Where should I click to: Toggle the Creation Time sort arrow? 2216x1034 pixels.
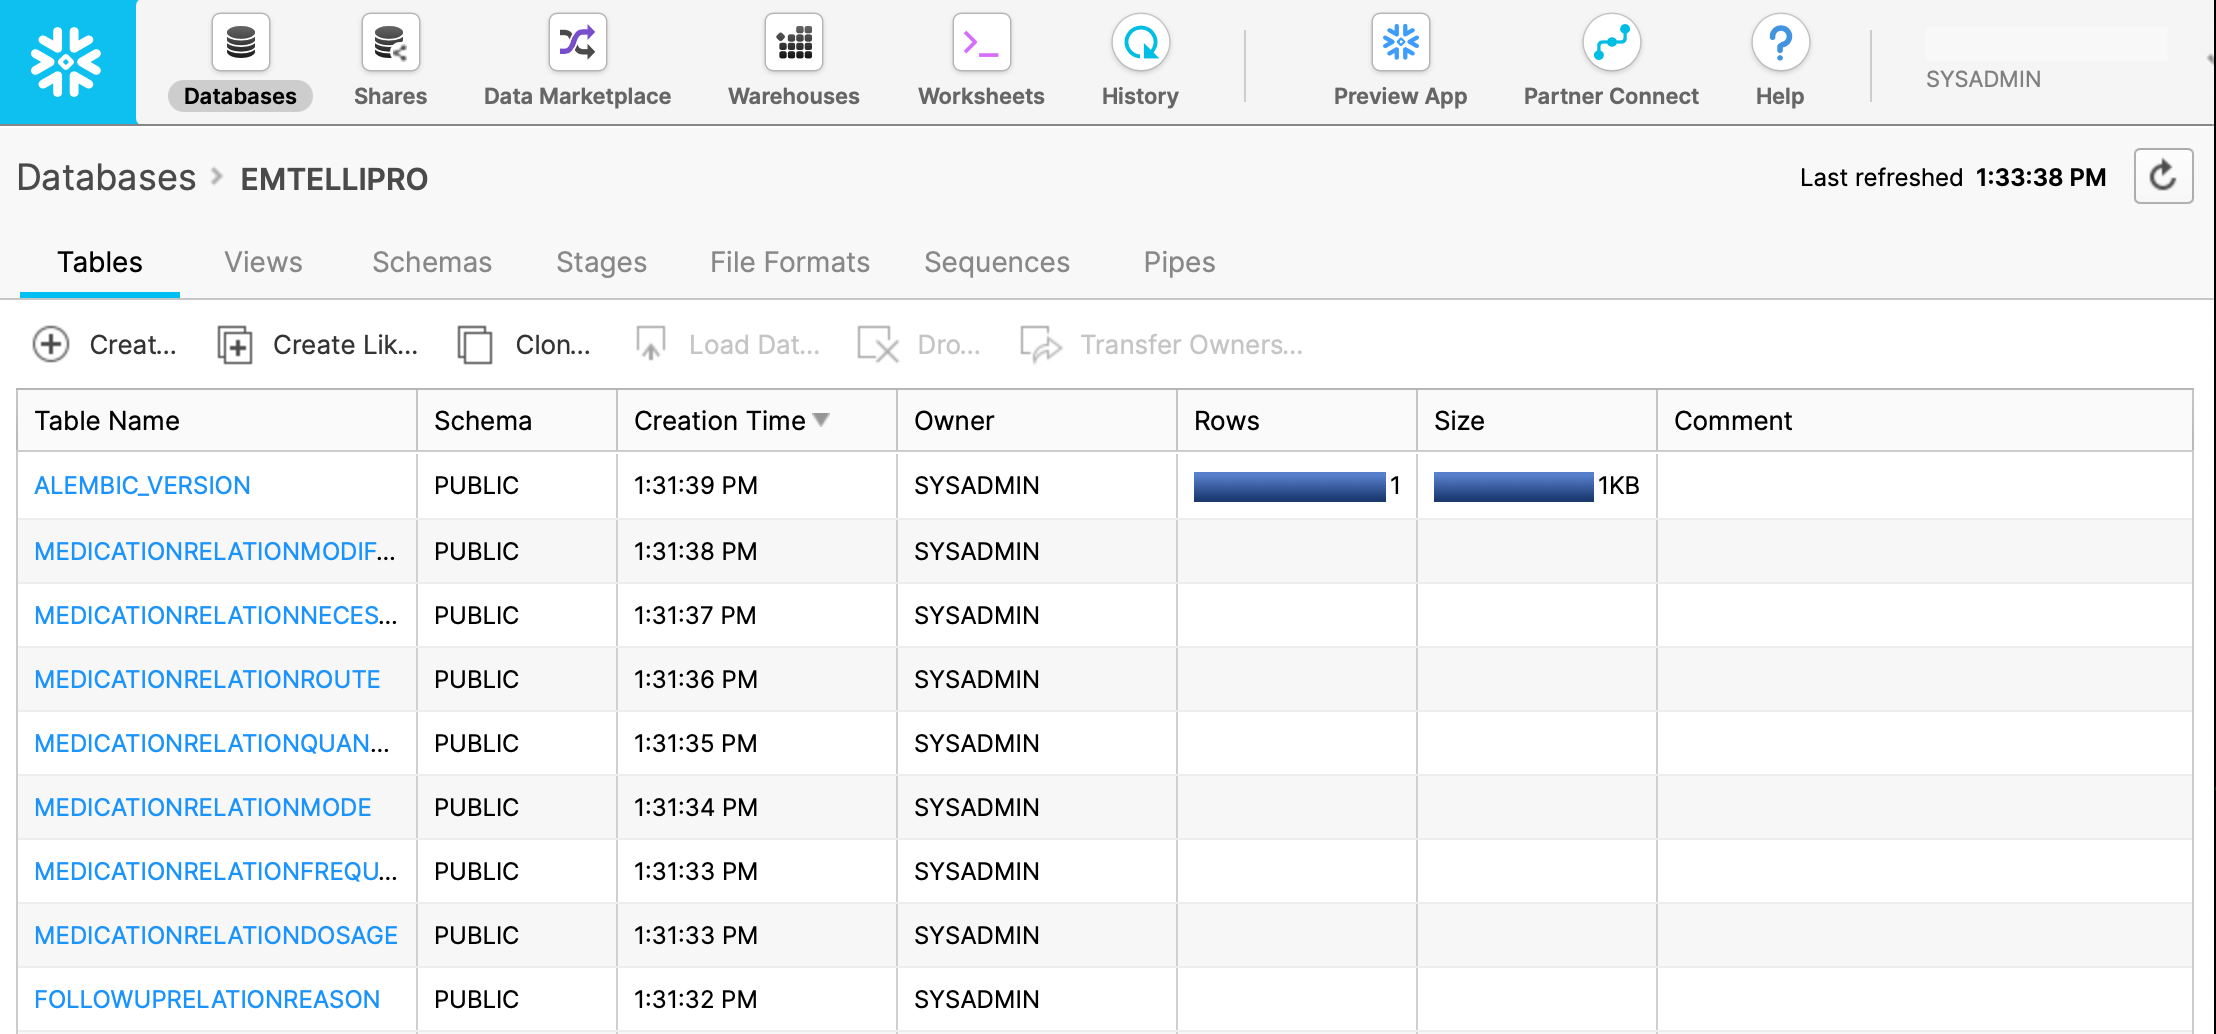821,420
